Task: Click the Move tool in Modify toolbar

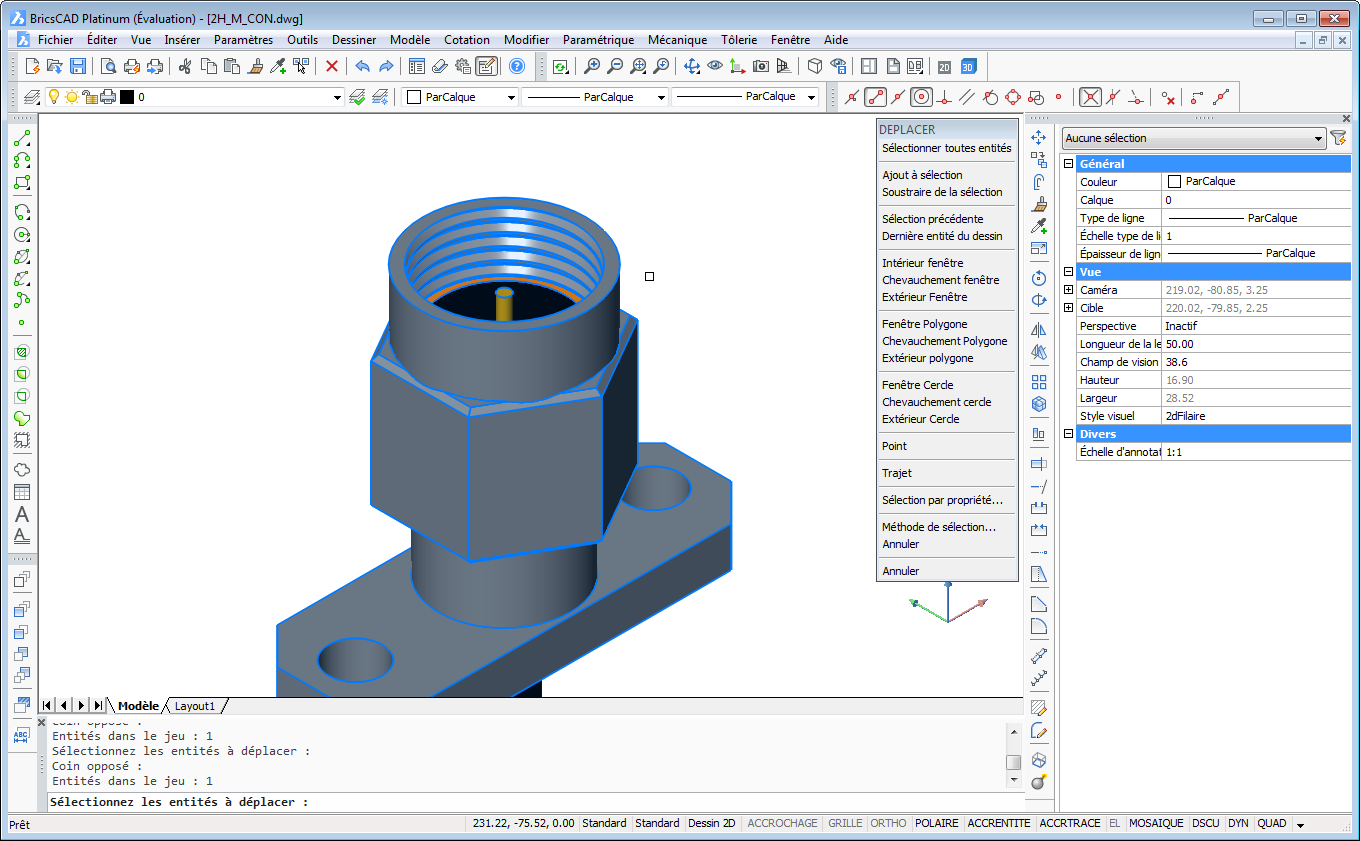Action: 1039,137
